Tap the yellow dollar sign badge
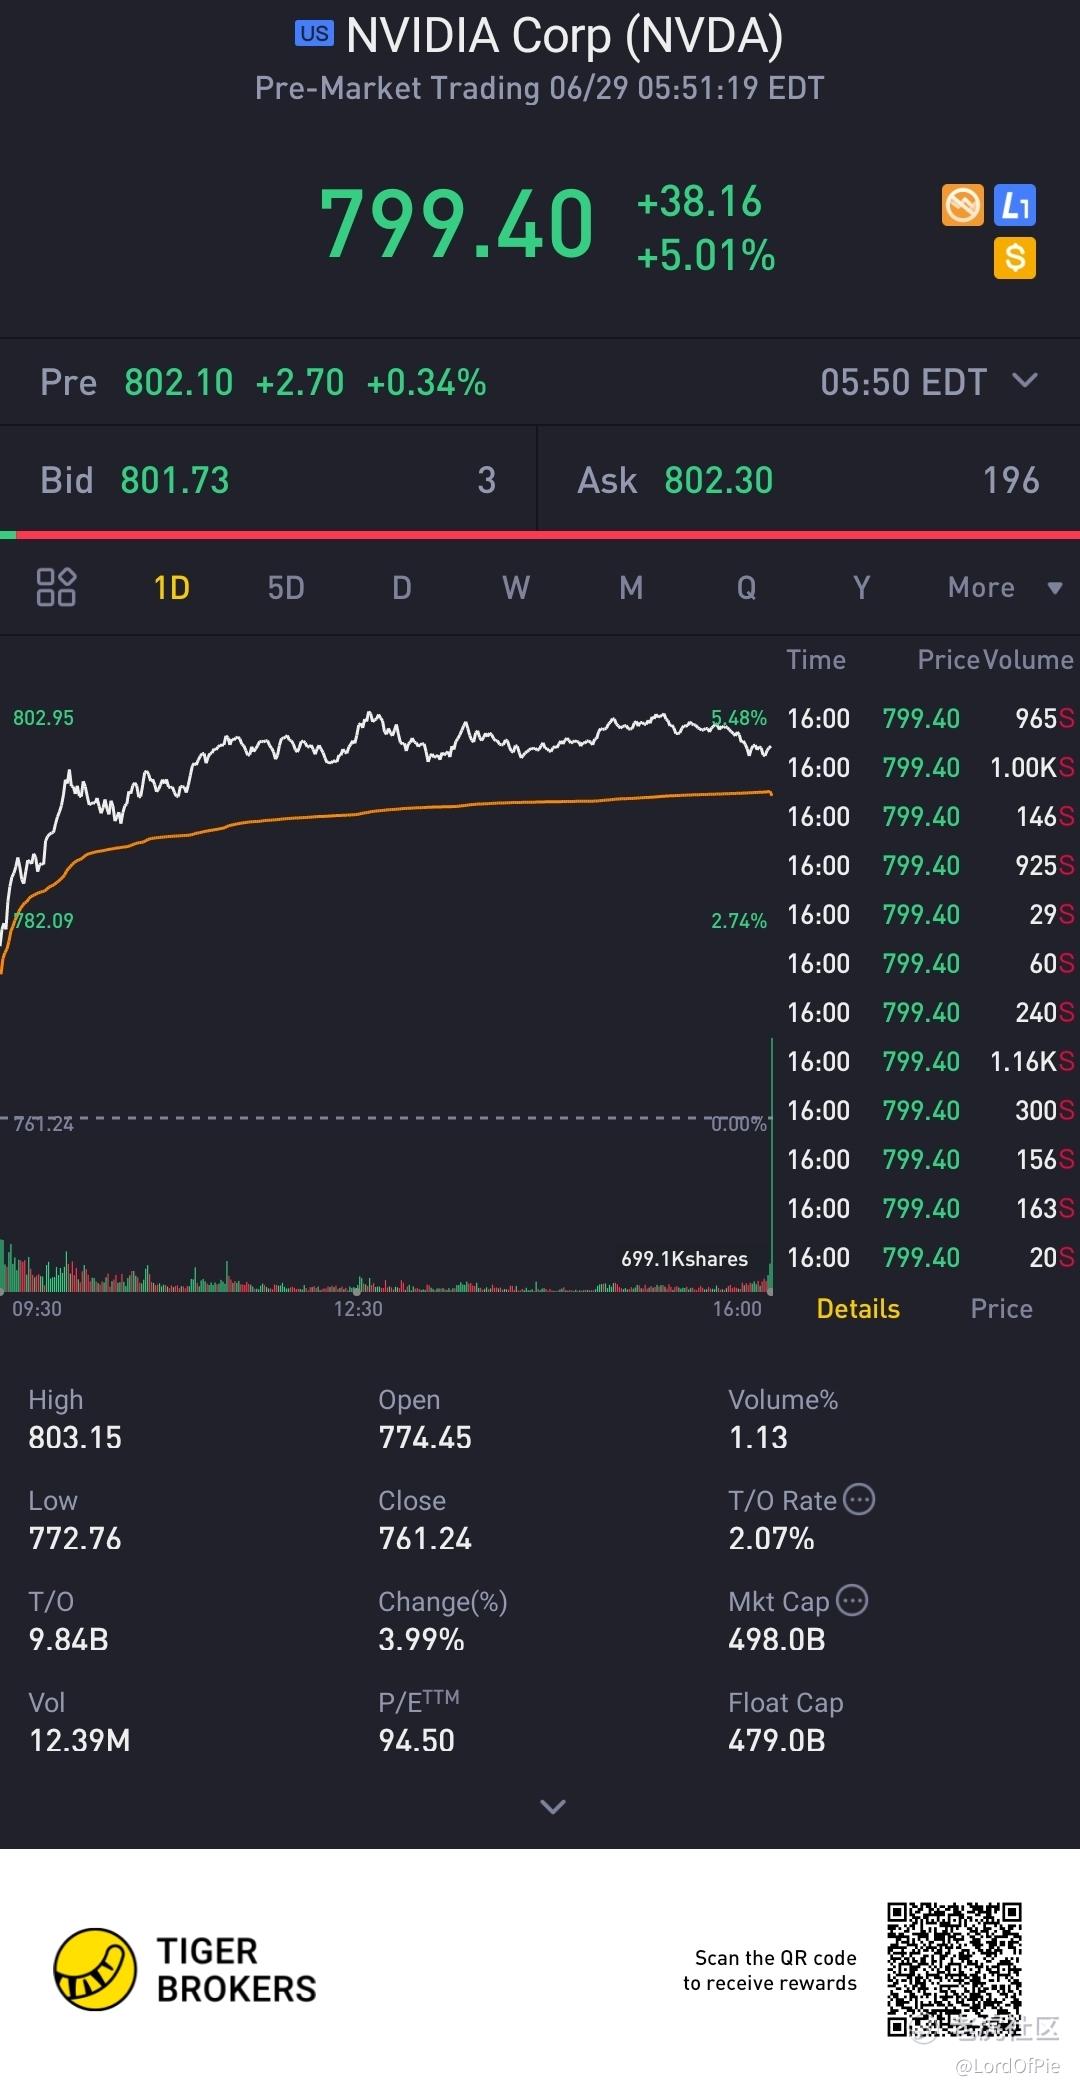 (x=1015, y=258)
